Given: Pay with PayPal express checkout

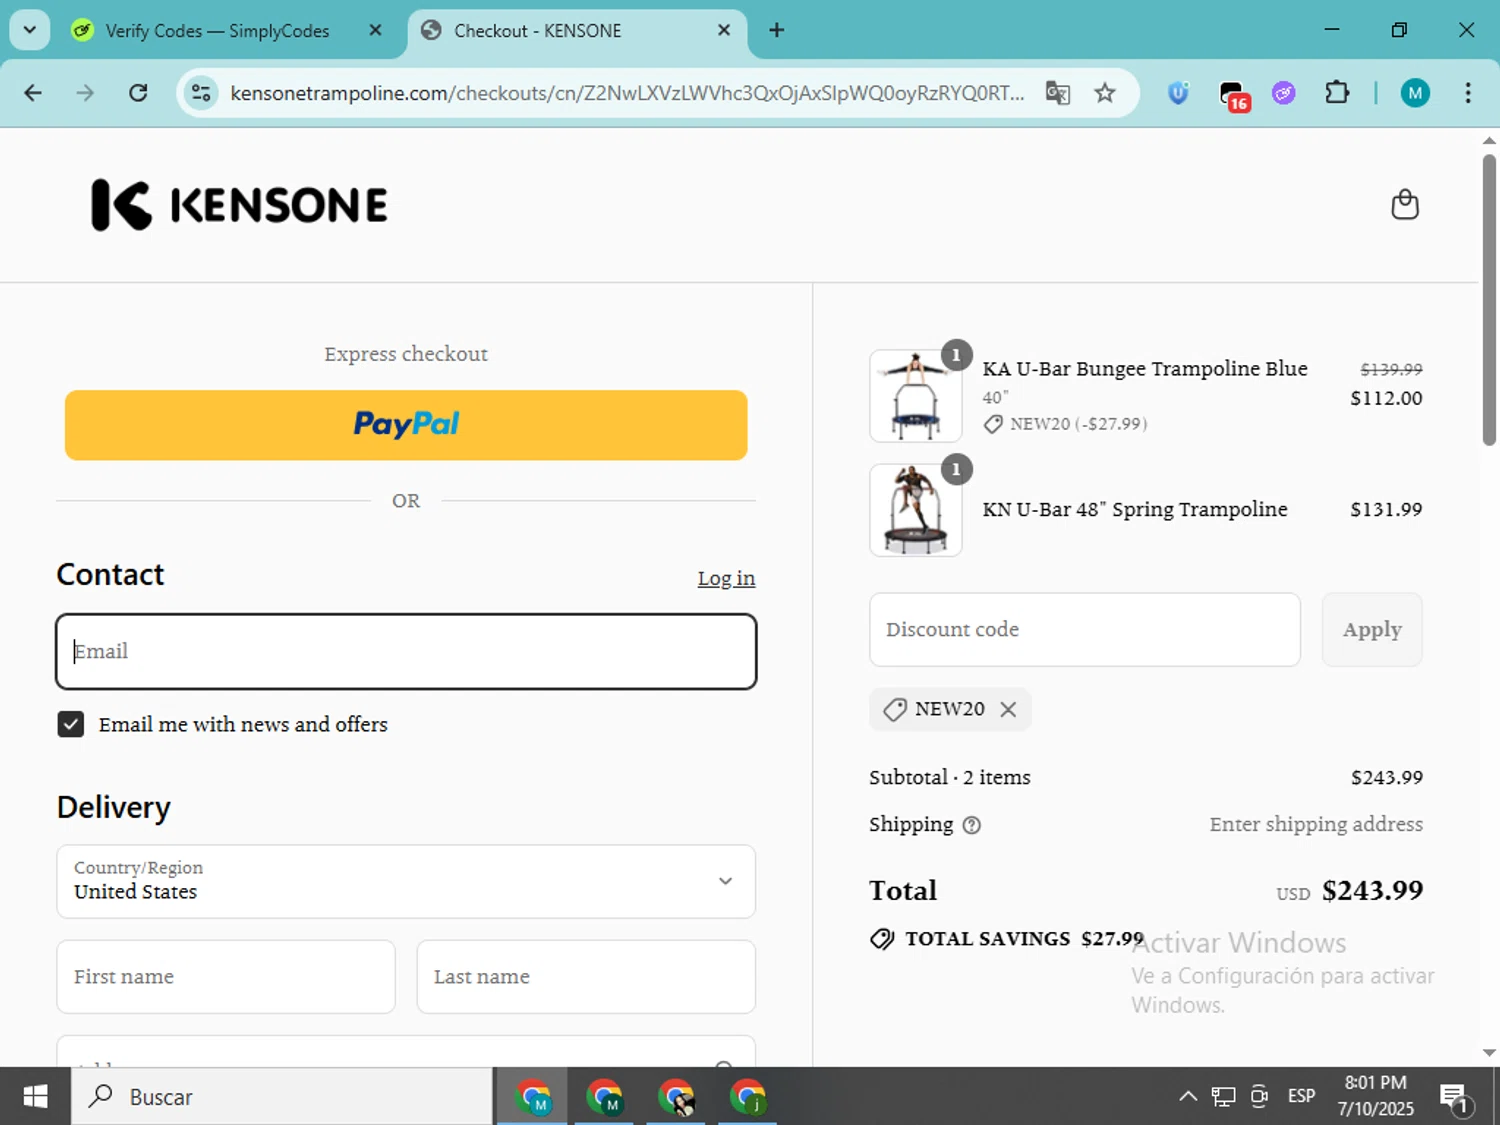Looking at the screenshot, I should pyautogui.click(x=406, y=425).
